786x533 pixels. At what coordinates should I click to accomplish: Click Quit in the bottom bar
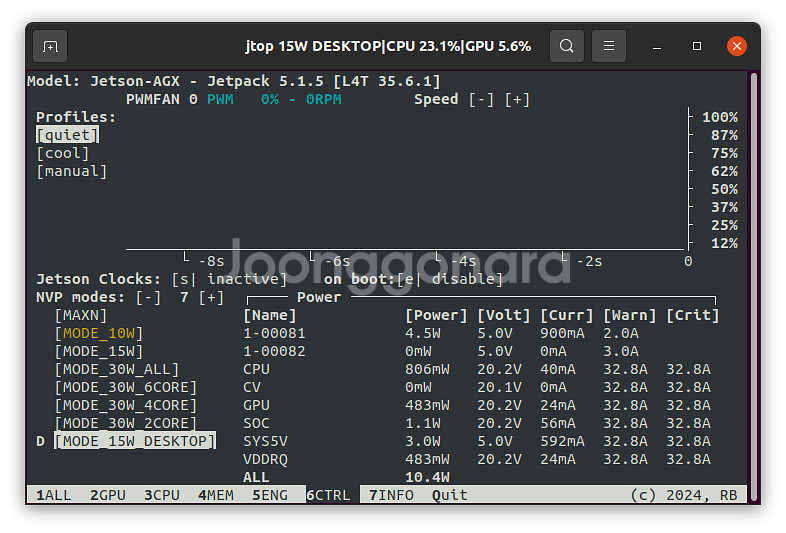[450, 495]
